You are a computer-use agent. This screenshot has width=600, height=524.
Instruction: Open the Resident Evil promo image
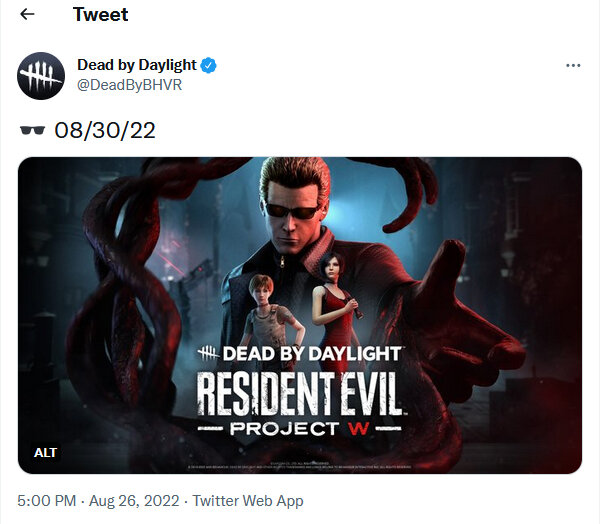300,315
